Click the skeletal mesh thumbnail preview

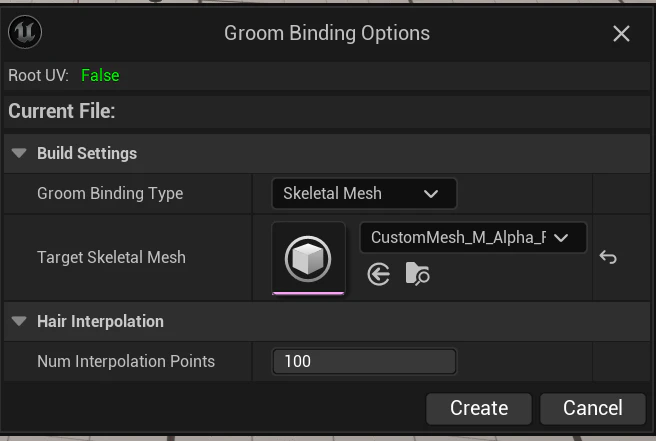(308, 258)
